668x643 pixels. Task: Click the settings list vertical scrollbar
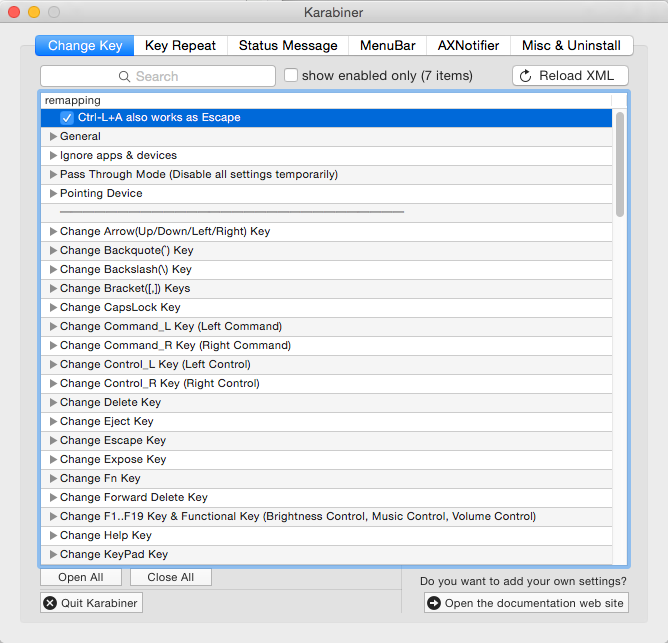(620, 164)
